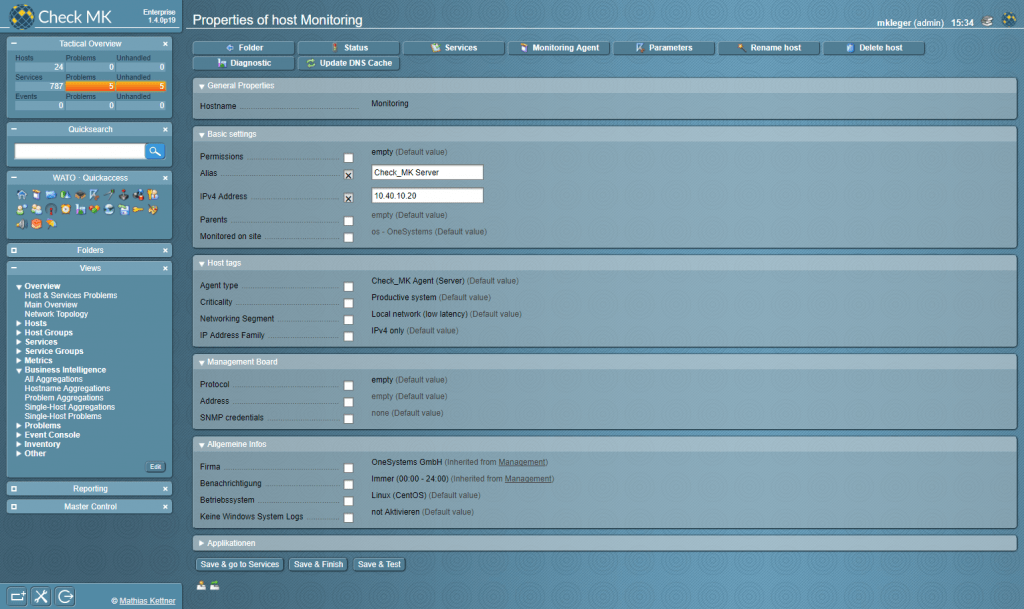The image size is (1024, 609).
Task: Open Distributed Monitoring globe icon
Action: 109,210
